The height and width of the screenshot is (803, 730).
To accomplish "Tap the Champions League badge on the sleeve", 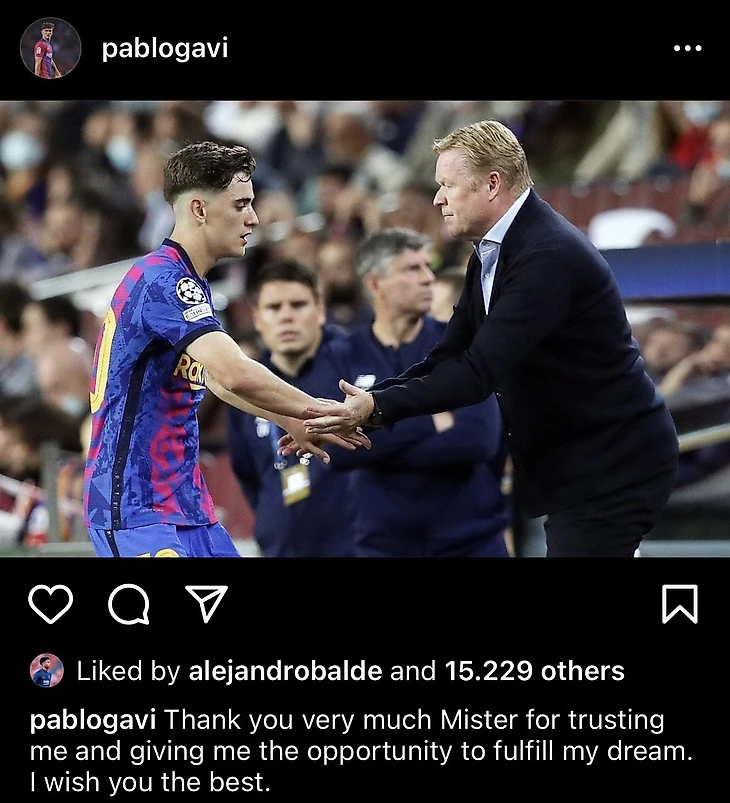I will tap(191, 290).
